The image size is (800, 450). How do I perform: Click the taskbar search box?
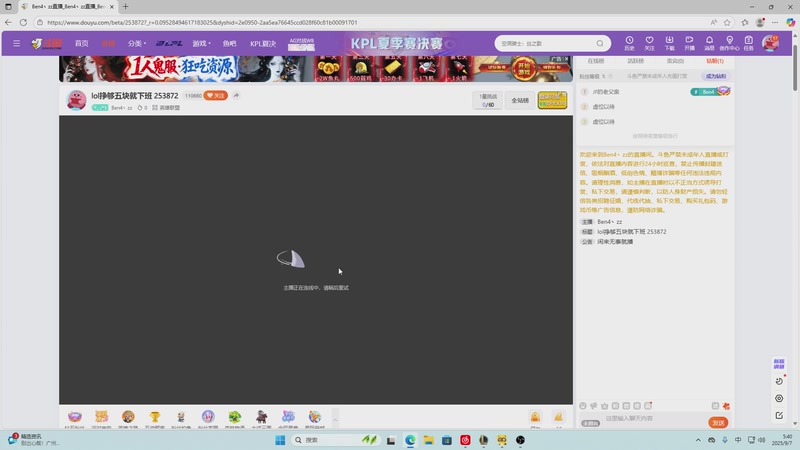pyautogui.click(x=336, y=440)
